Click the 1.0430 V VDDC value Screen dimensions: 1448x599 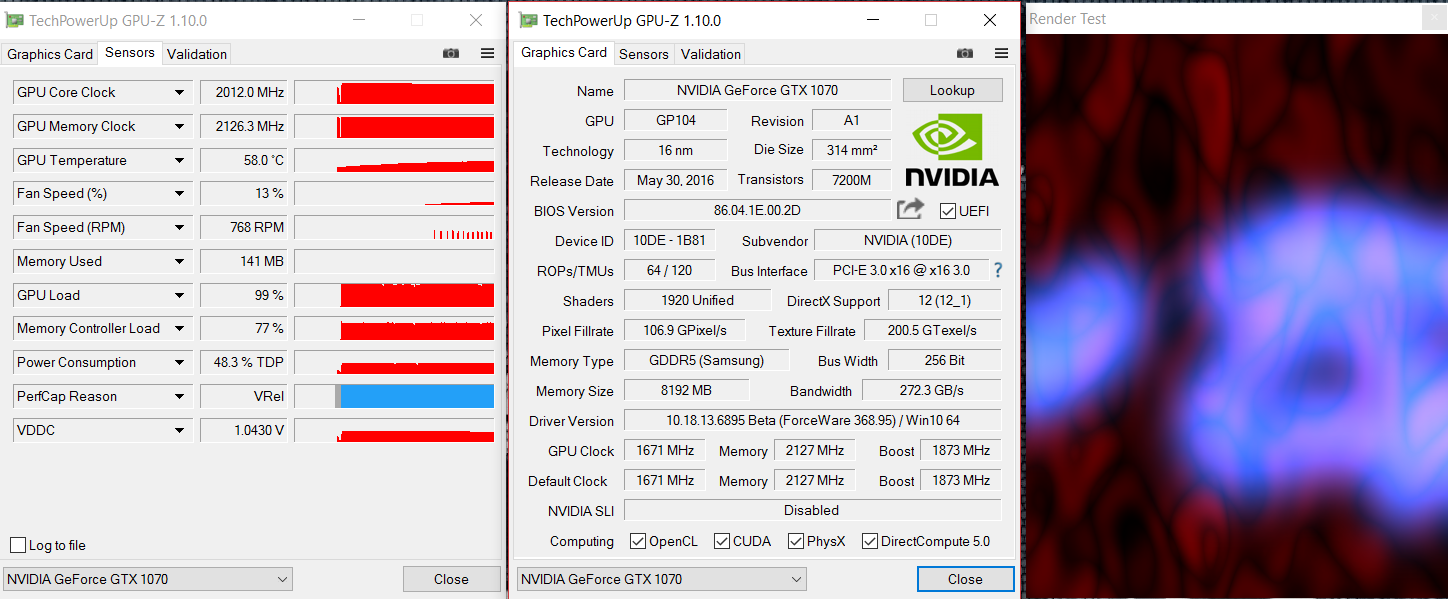click(245, 430)
